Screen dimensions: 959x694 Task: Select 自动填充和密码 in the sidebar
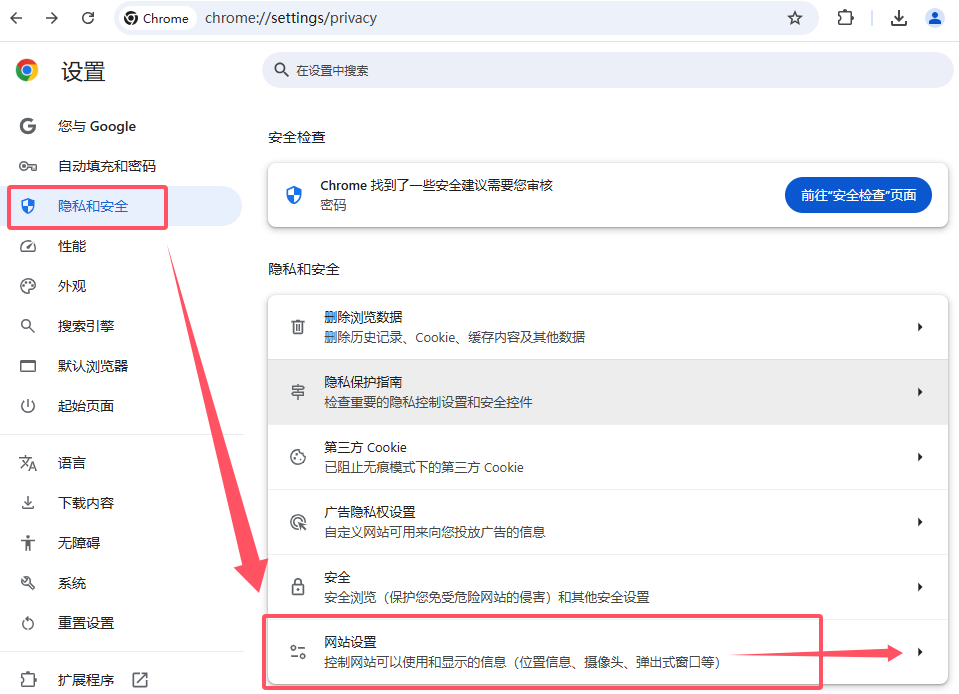106,166
